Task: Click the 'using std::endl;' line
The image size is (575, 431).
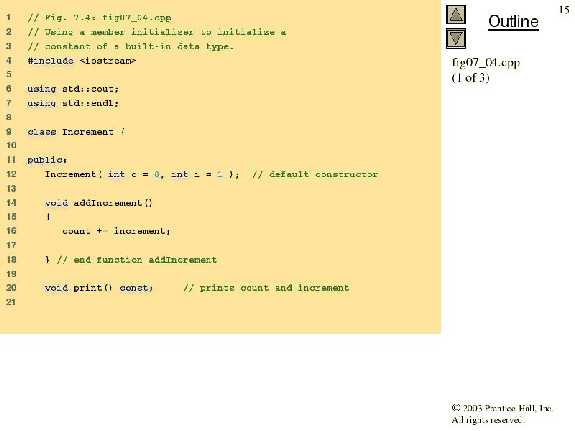Action: [x=73, y=103]
